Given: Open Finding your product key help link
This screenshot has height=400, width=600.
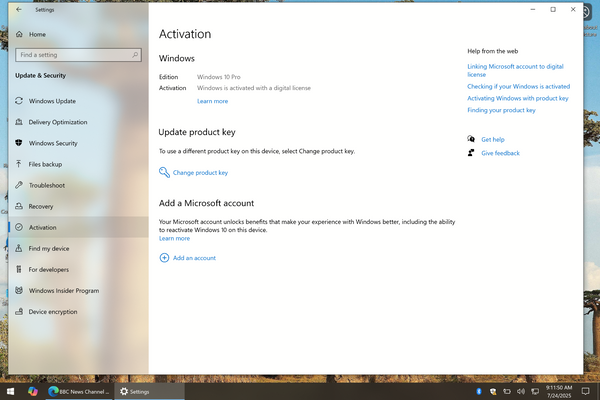Looking at the screenshot, I should tap(501, 110).
